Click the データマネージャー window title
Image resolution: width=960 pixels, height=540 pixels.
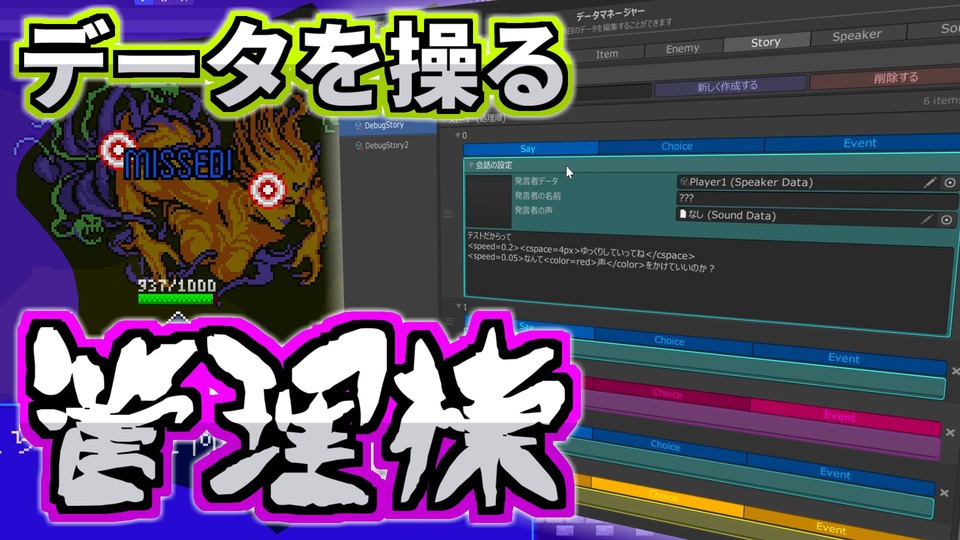click(x=610, y=13)
